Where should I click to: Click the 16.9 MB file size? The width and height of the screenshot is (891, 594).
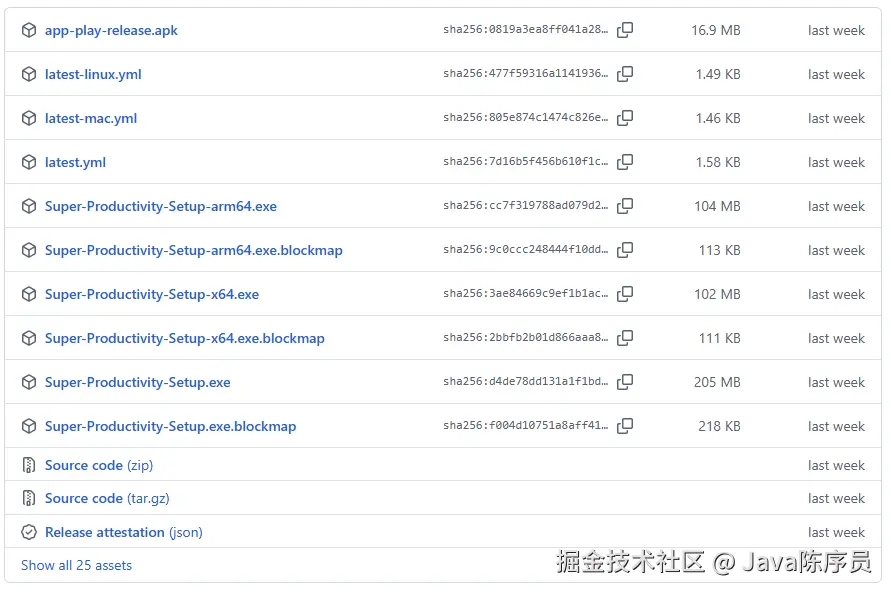[715, 30]
